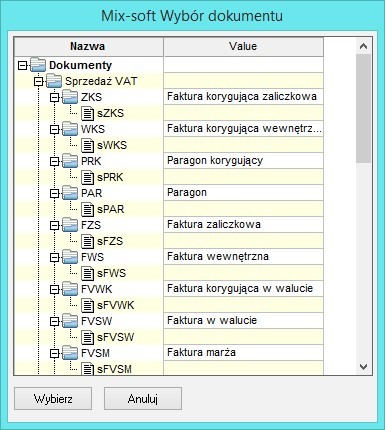This screenshot has width=385, height=430.
Task: Click the 'Faktura korygująca wewnętrz...' value cell
Action: [x=243, y=129]
